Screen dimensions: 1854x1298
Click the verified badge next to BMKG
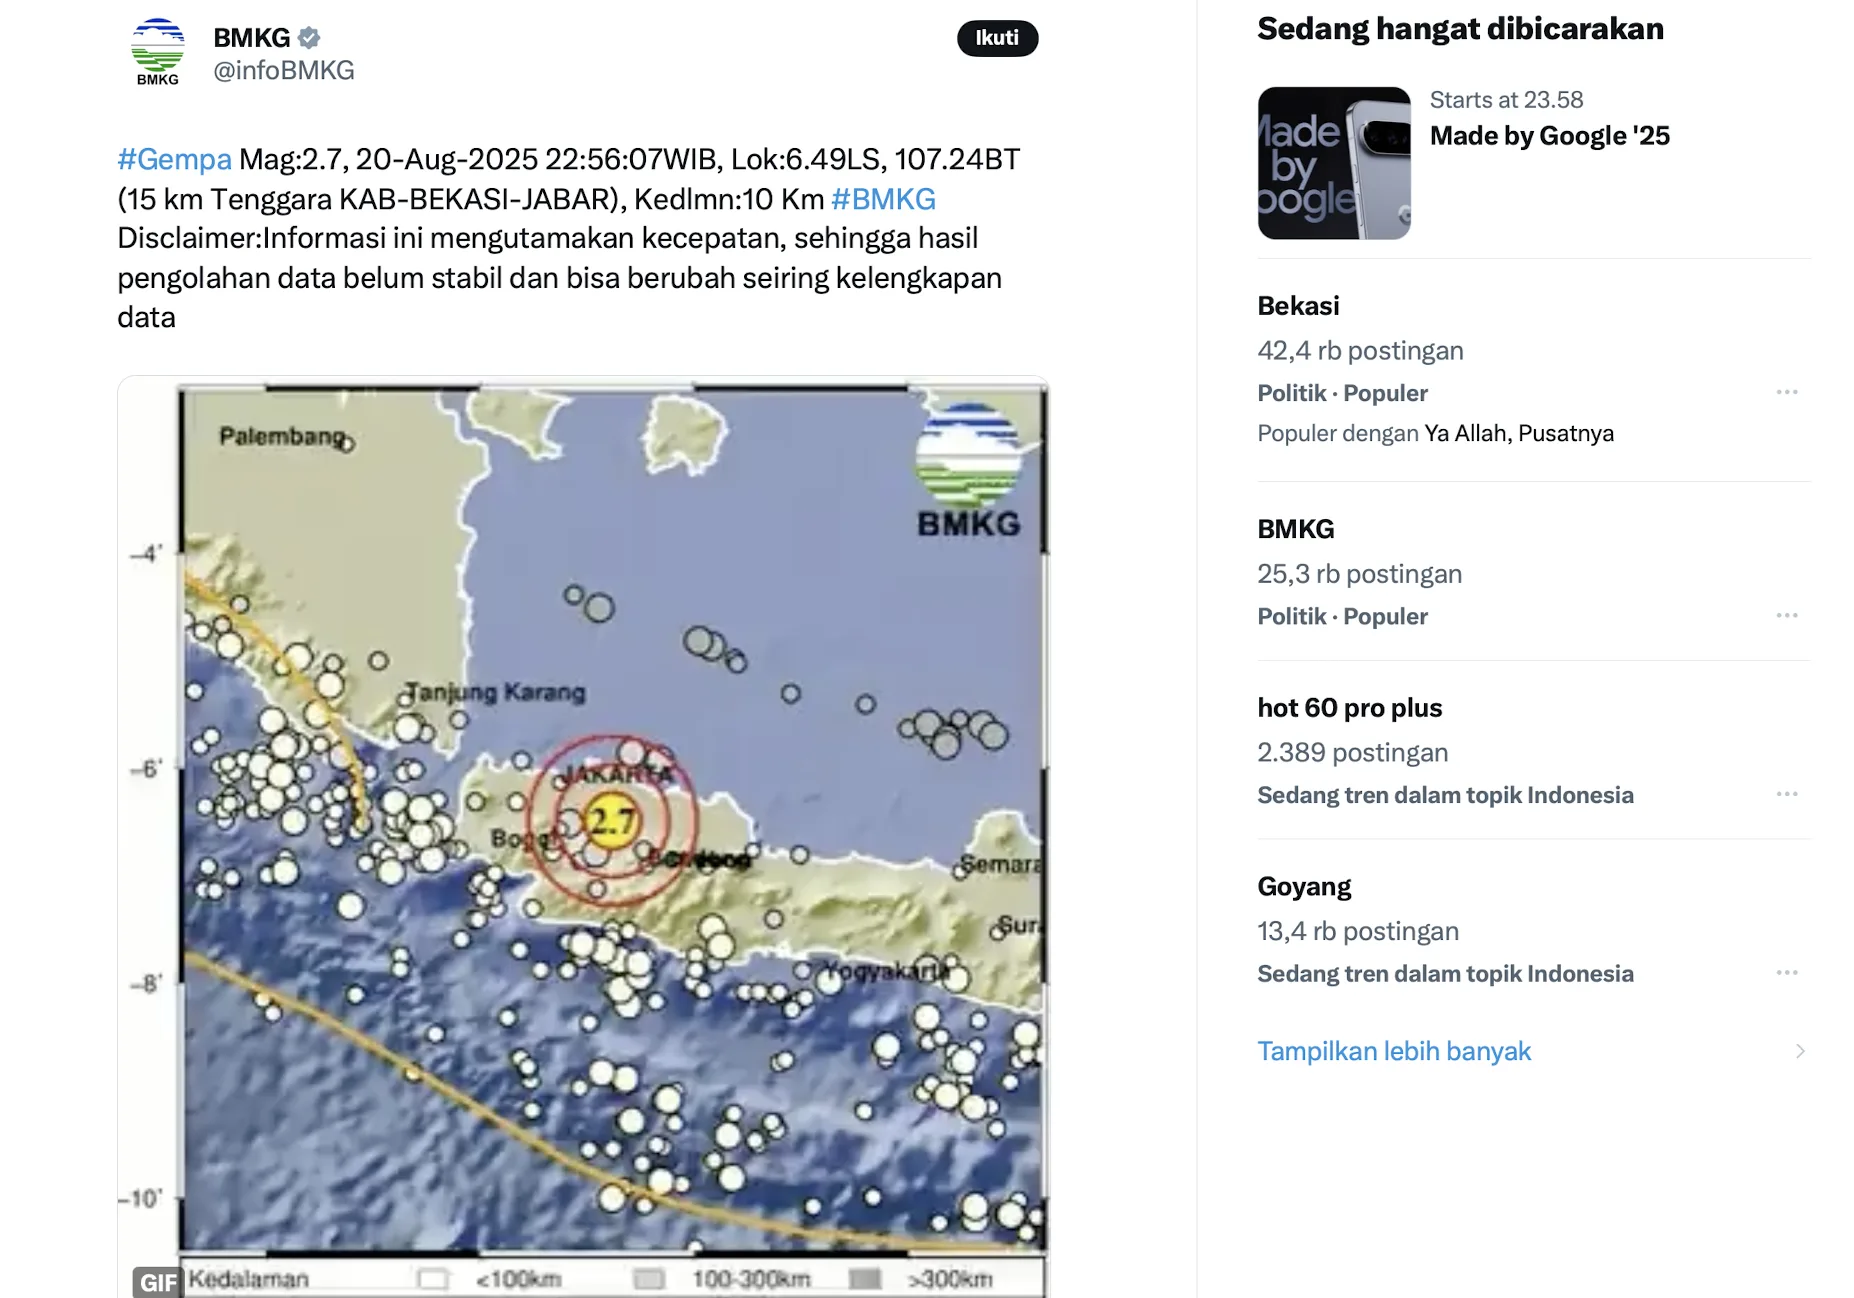(309, 38)
